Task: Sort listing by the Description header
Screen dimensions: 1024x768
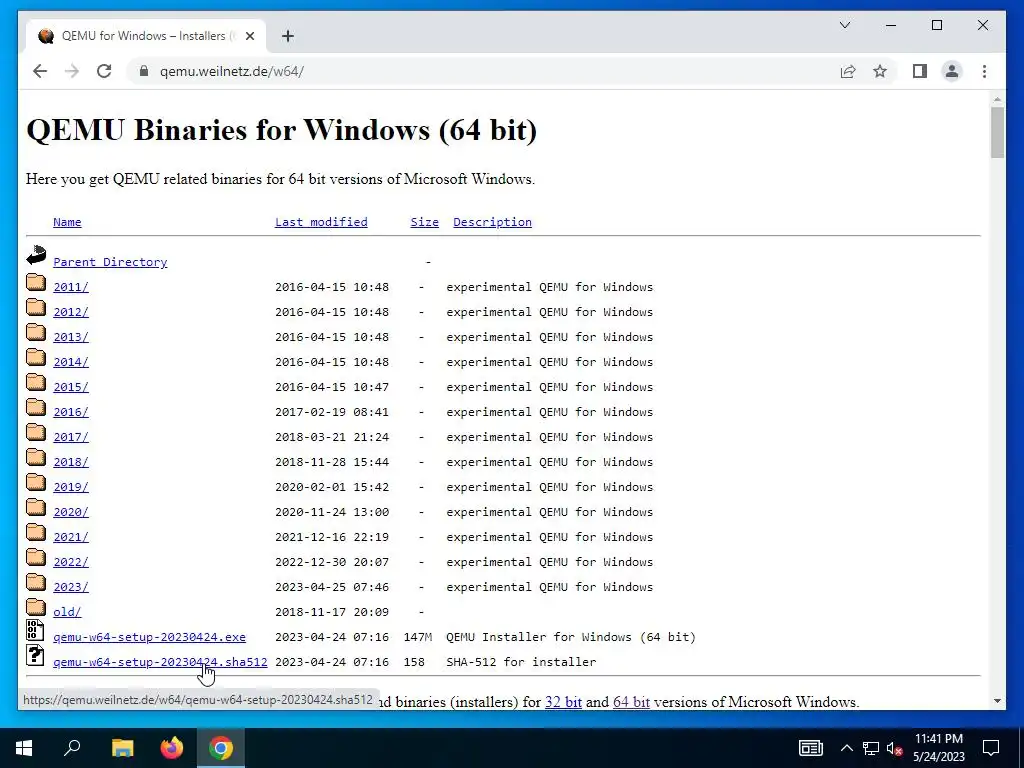Action: (492, 222)
